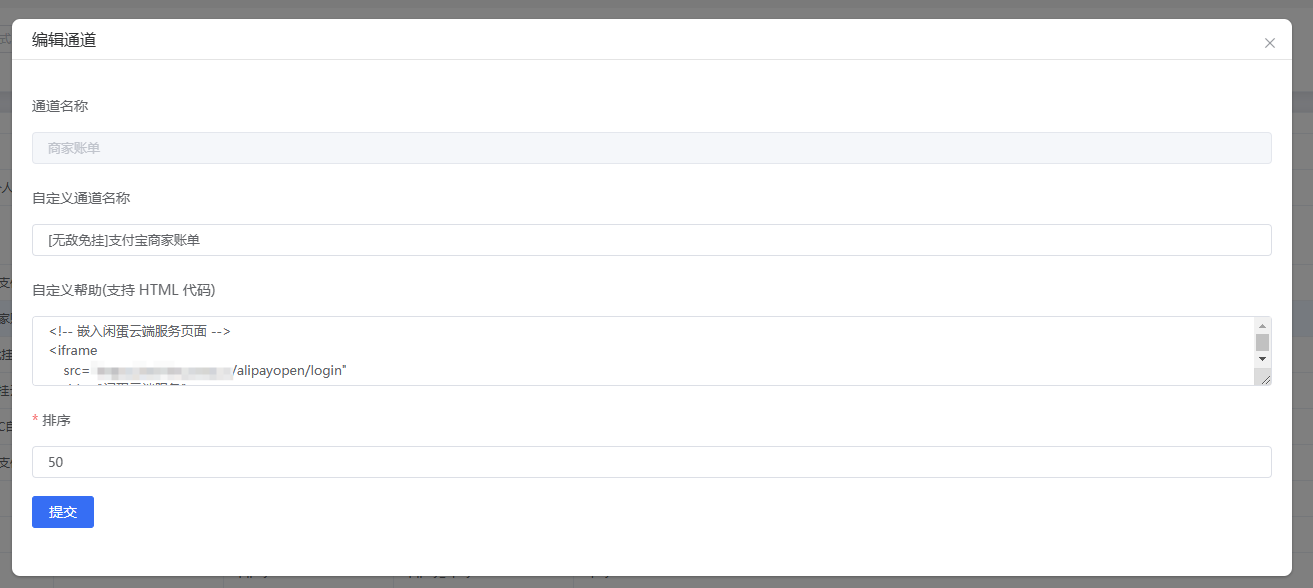The height and width of the screenshot is (588, 1313).
Task: Click the down arrow of the textarea scrollbar
Action: (1262, 358)
